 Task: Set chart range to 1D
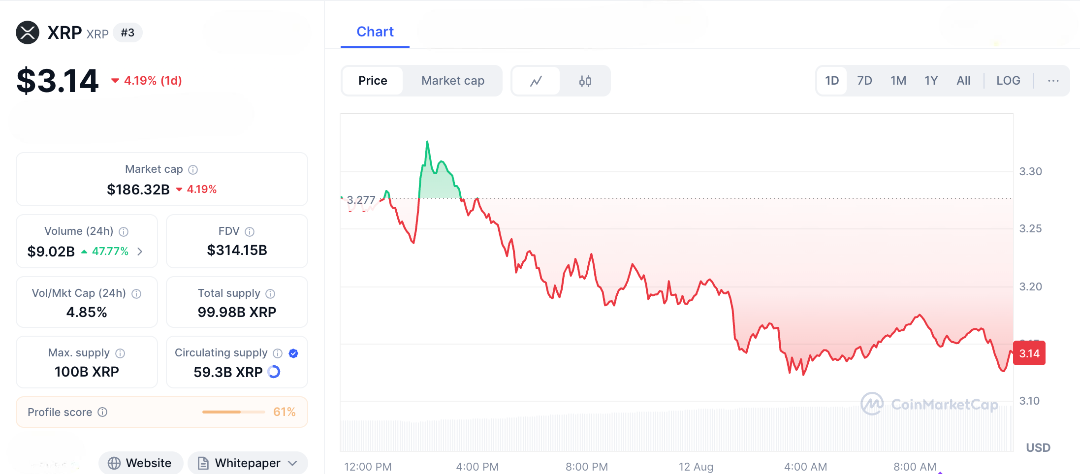coord(832,81)
